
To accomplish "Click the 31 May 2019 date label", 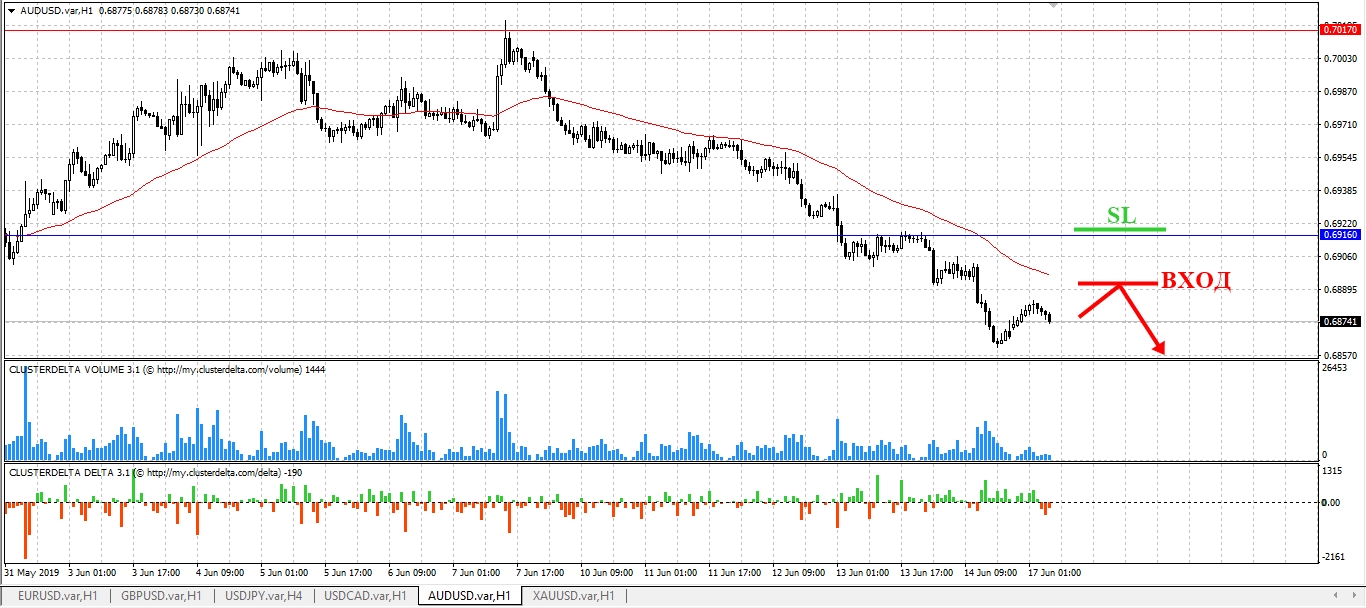I will pyautogui.click(x=32, y=573).
